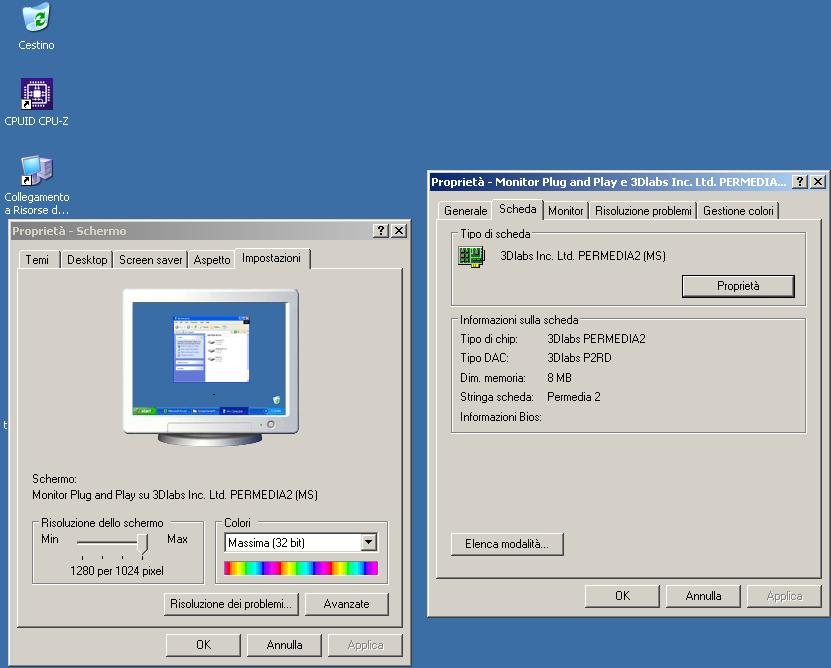Confirm with OK in the Monitor properties window
This screenshot has height=668, width=831.
point(623,596)
